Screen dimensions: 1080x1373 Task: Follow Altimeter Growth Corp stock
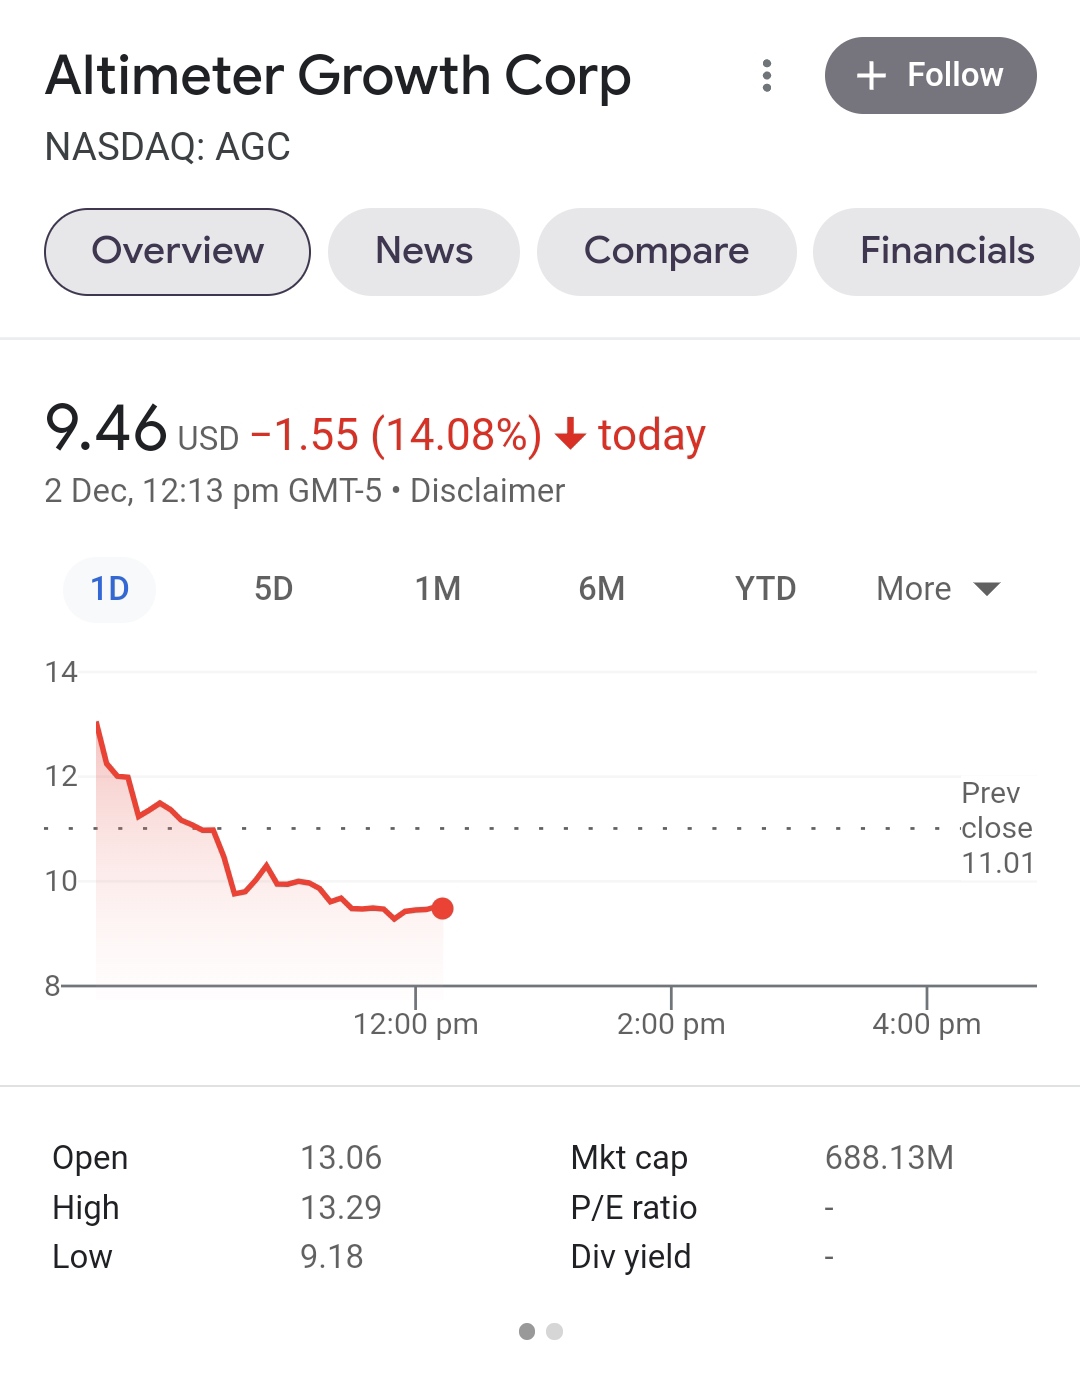pyautogui.click(x=930, y=76)
